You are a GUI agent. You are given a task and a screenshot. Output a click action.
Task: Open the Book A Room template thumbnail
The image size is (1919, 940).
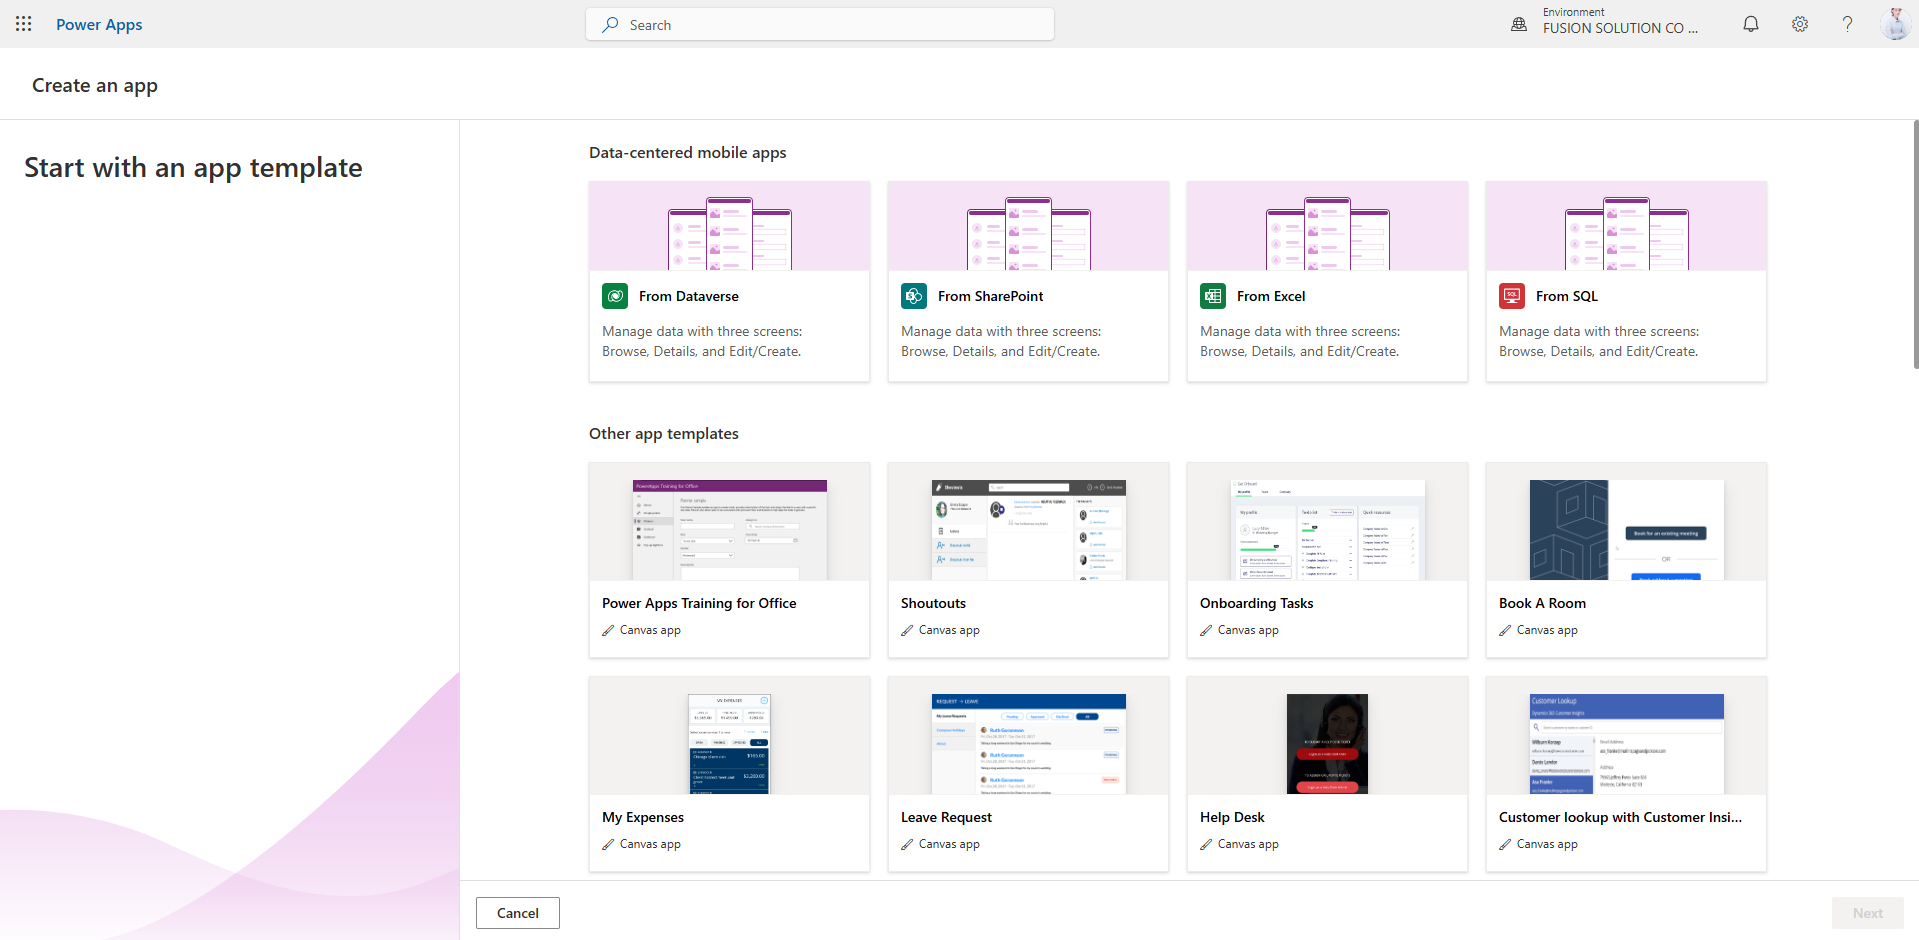coord(1627,530)
